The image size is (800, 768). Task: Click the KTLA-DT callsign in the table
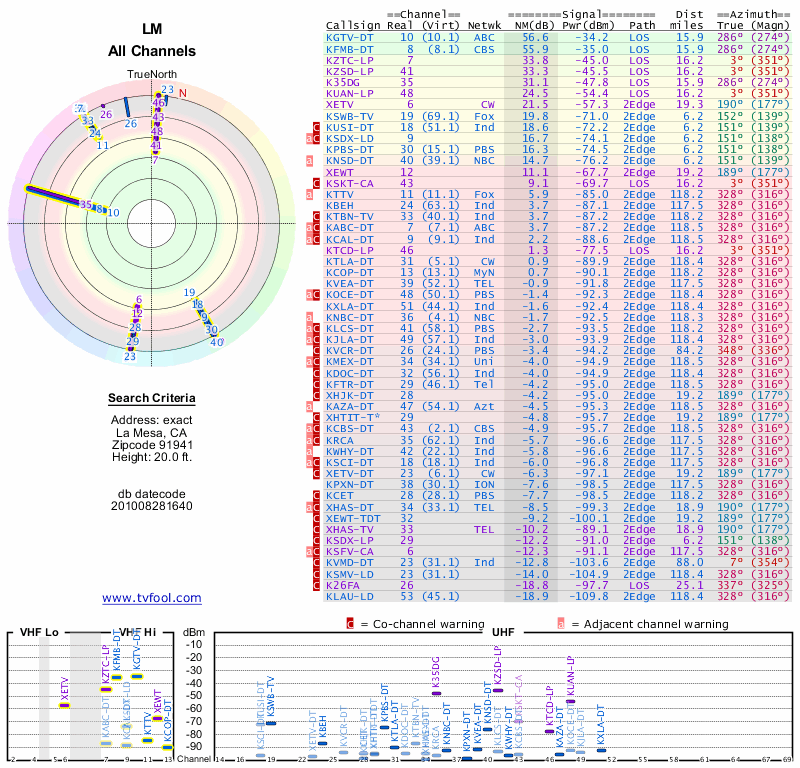tap(349, 262)
